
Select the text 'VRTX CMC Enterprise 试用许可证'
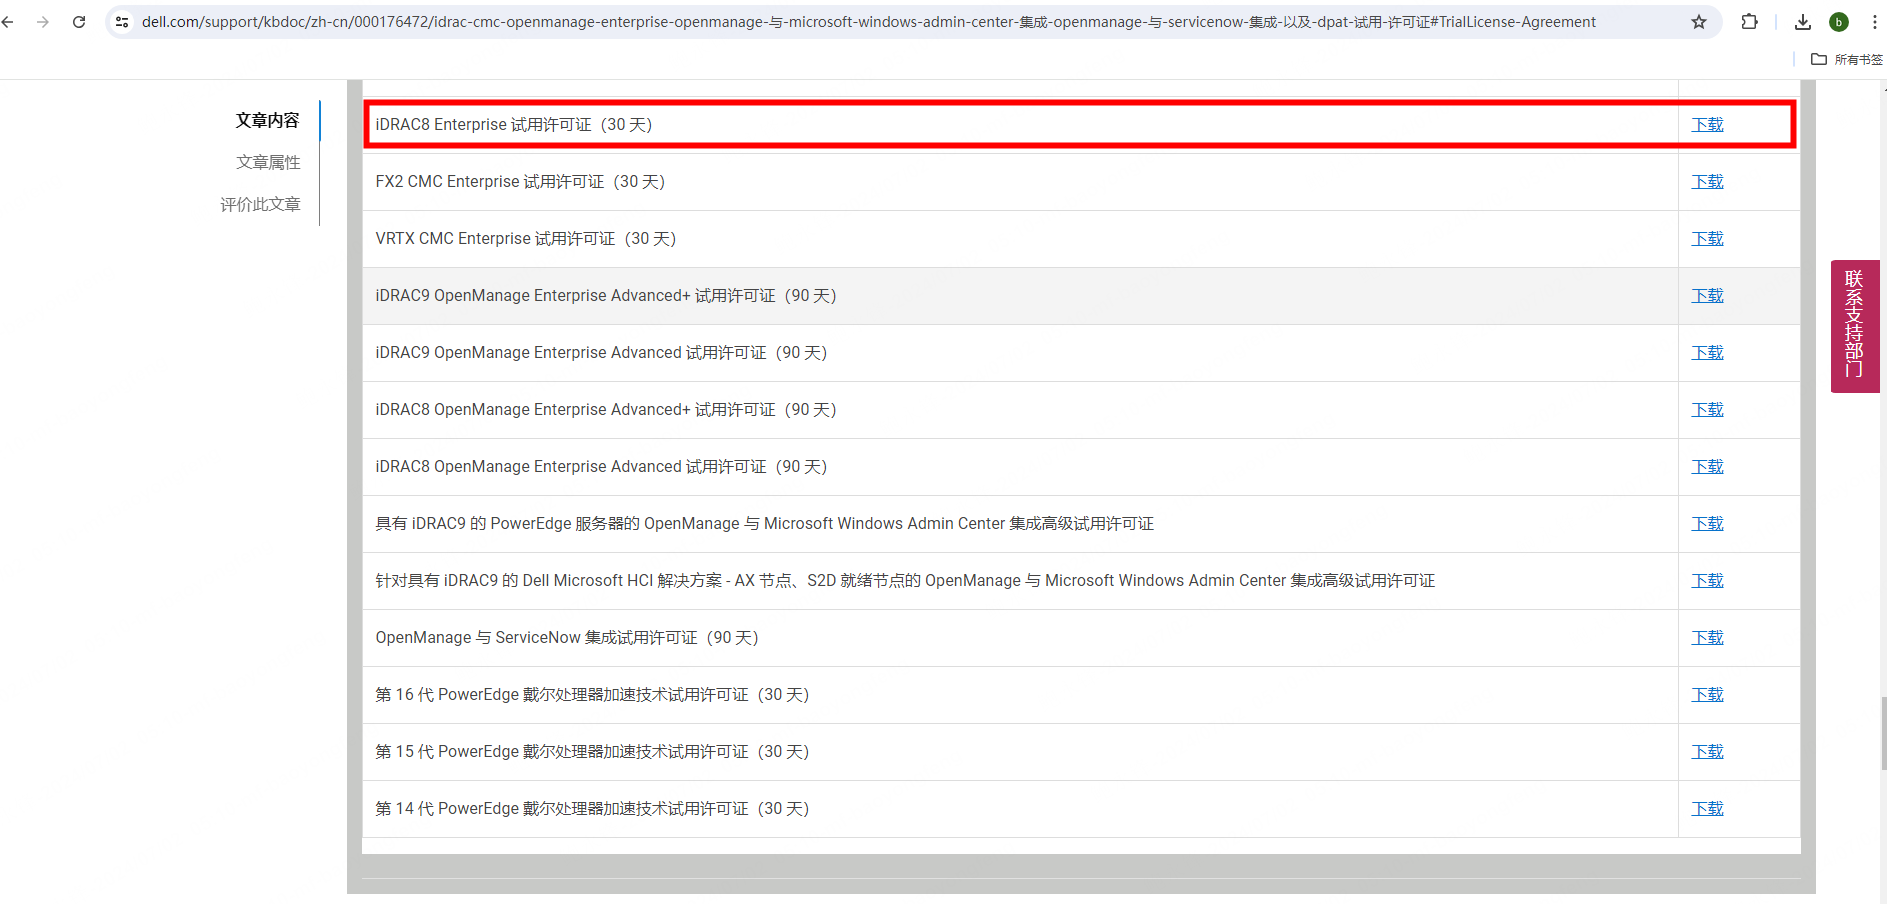[495, 238]
